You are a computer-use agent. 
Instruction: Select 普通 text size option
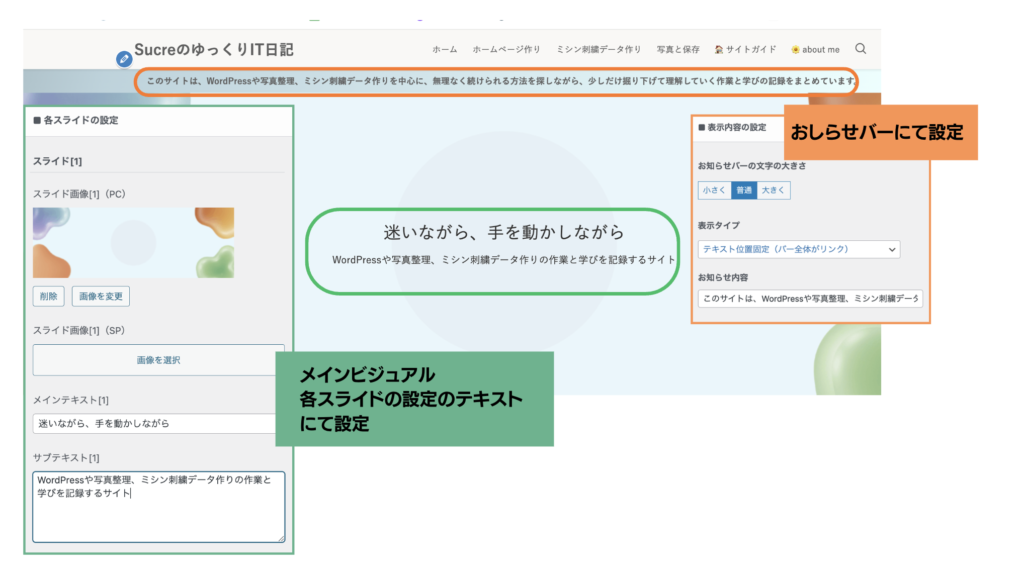coord(744,190)
